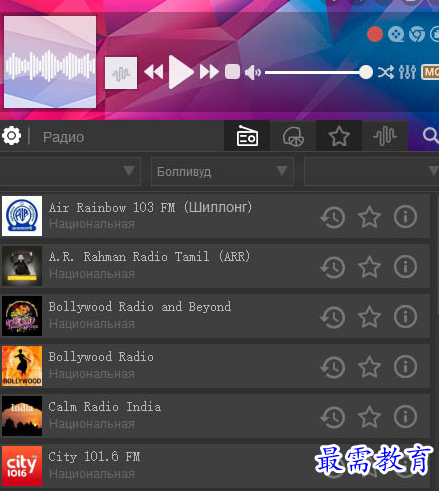439x491 pixels.
Task: Show history for A.R. Rahman Radio Tamil
Action: [333, 267]
